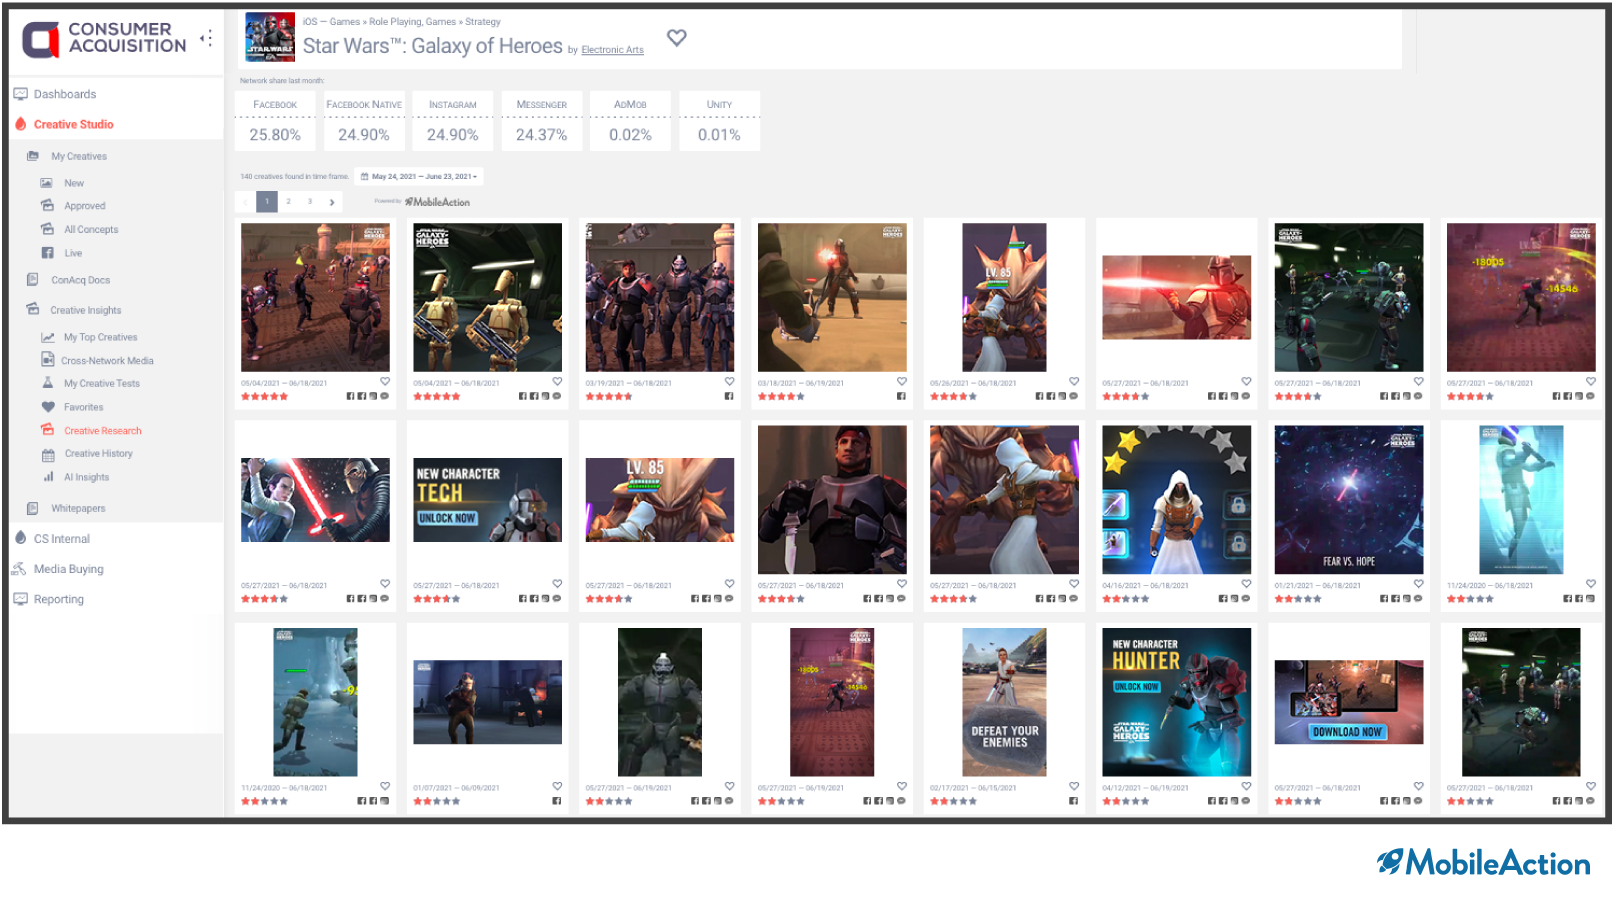The width and height of the screenshot is (1614, 900).
Task: Open New Character Hunter creative
Action: [1177, 702]
